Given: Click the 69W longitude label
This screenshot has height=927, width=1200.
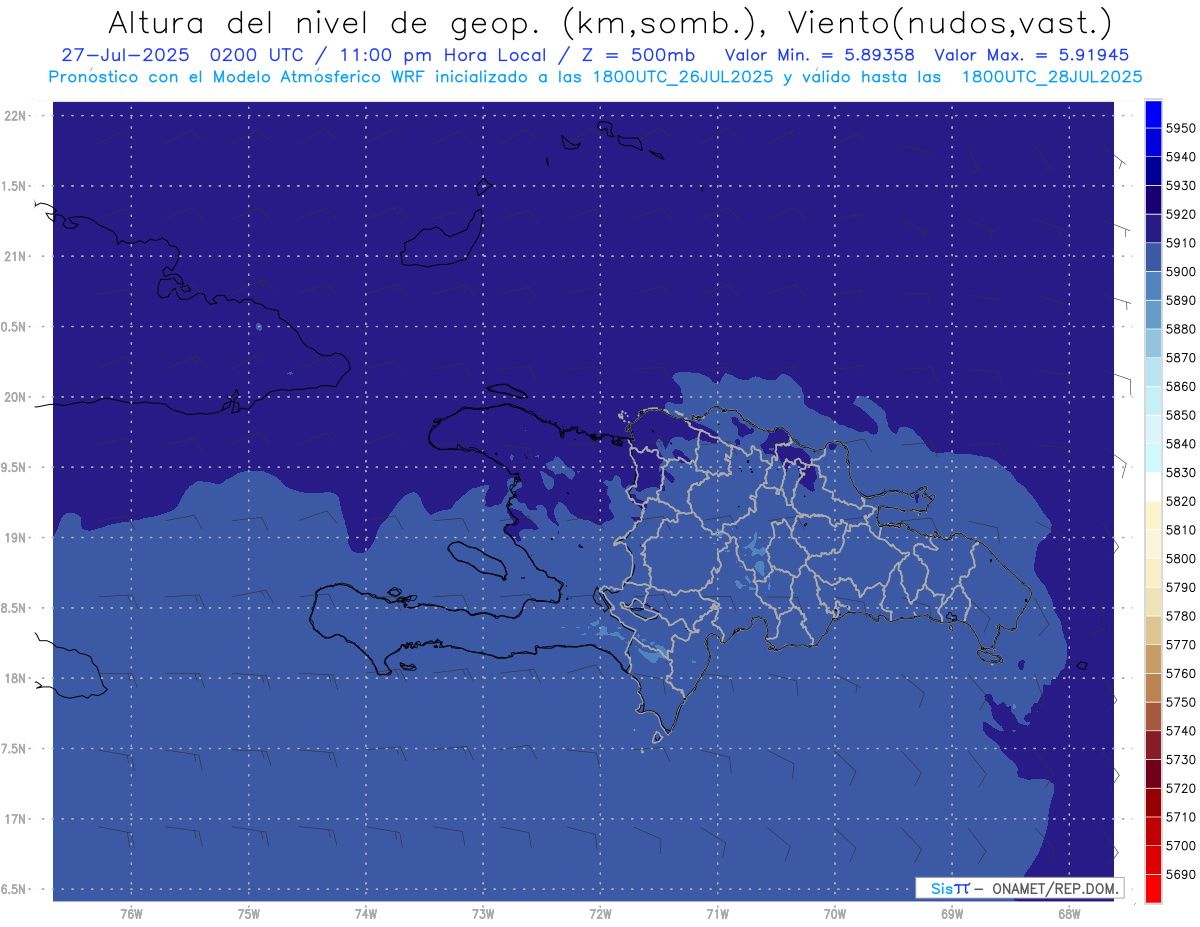Looking at the screenshot, I should tap(952, 914).
